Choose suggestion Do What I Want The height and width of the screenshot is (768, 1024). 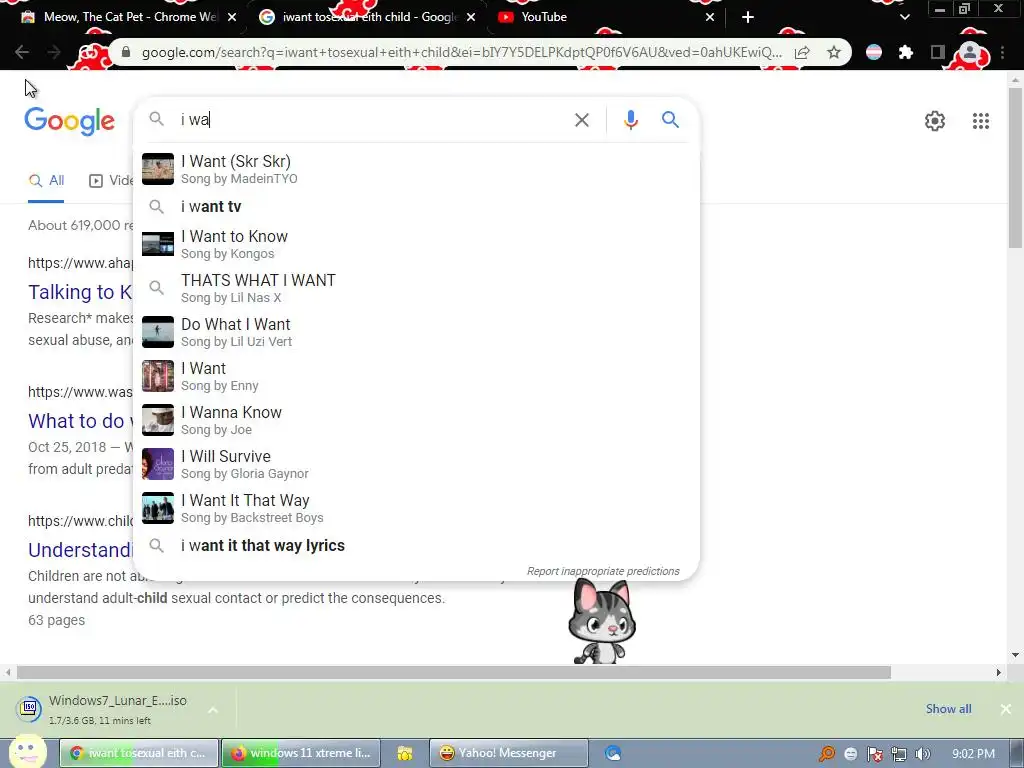point(416,332)
